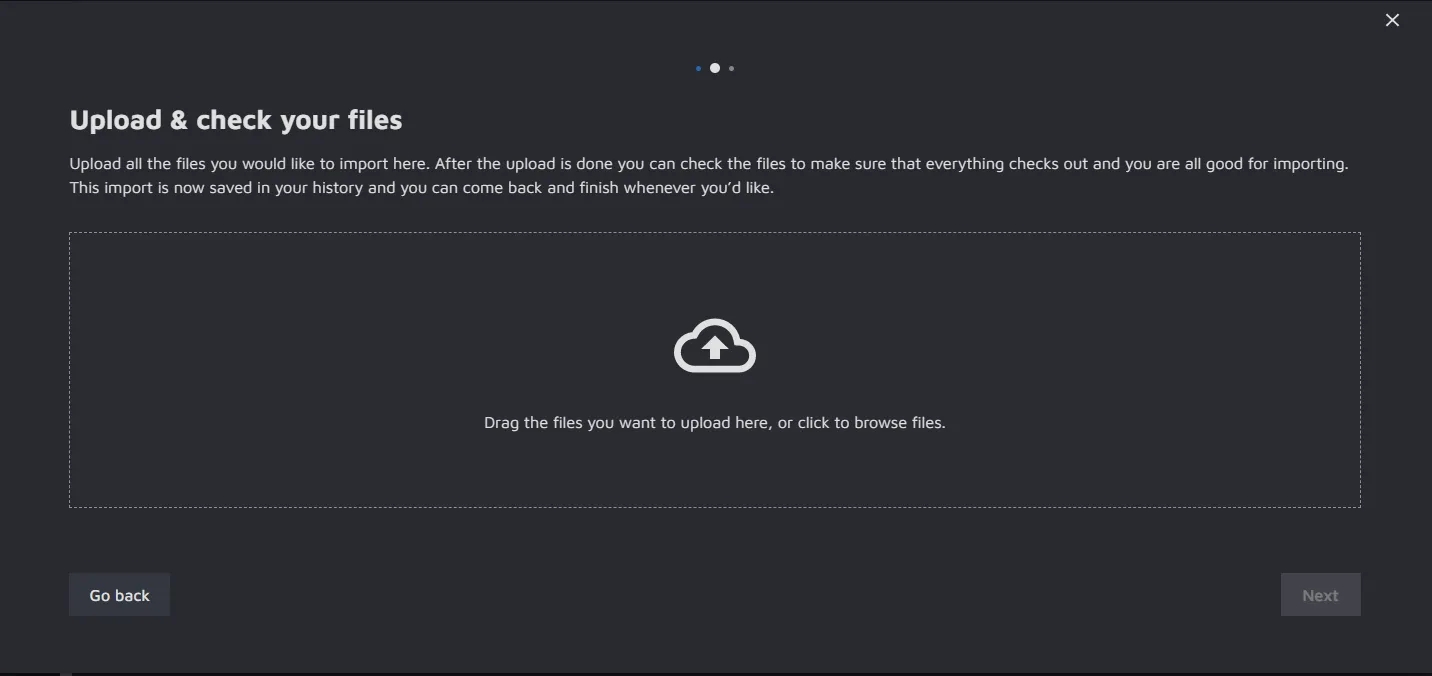Click the left area of the drop zone
Viewport: 1432px width, 676px height.
(200, 370)
